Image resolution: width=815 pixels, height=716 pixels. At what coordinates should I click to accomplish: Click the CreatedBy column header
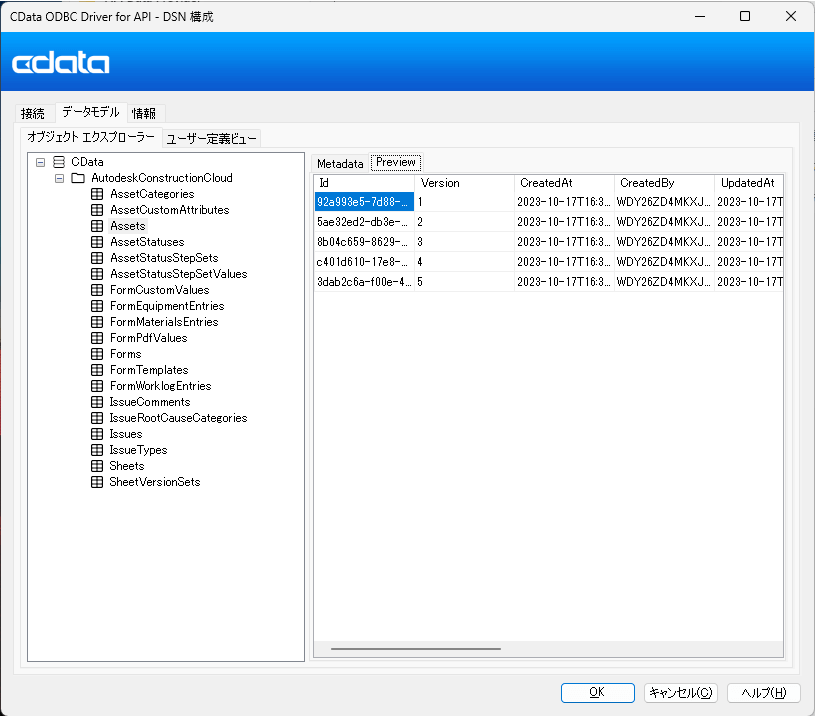coord(664,183)
